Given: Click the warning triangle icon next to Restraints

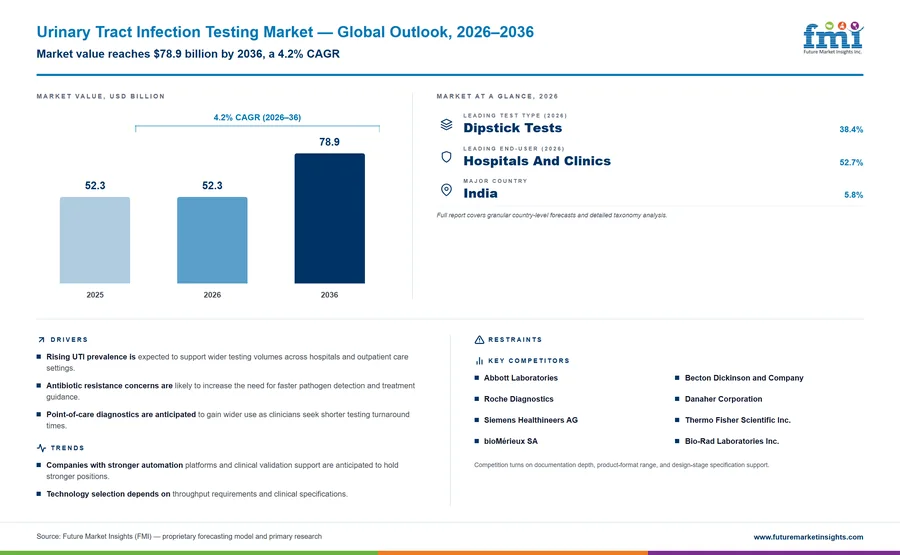Looking at the screenshot, I should (x=479, y=340).
